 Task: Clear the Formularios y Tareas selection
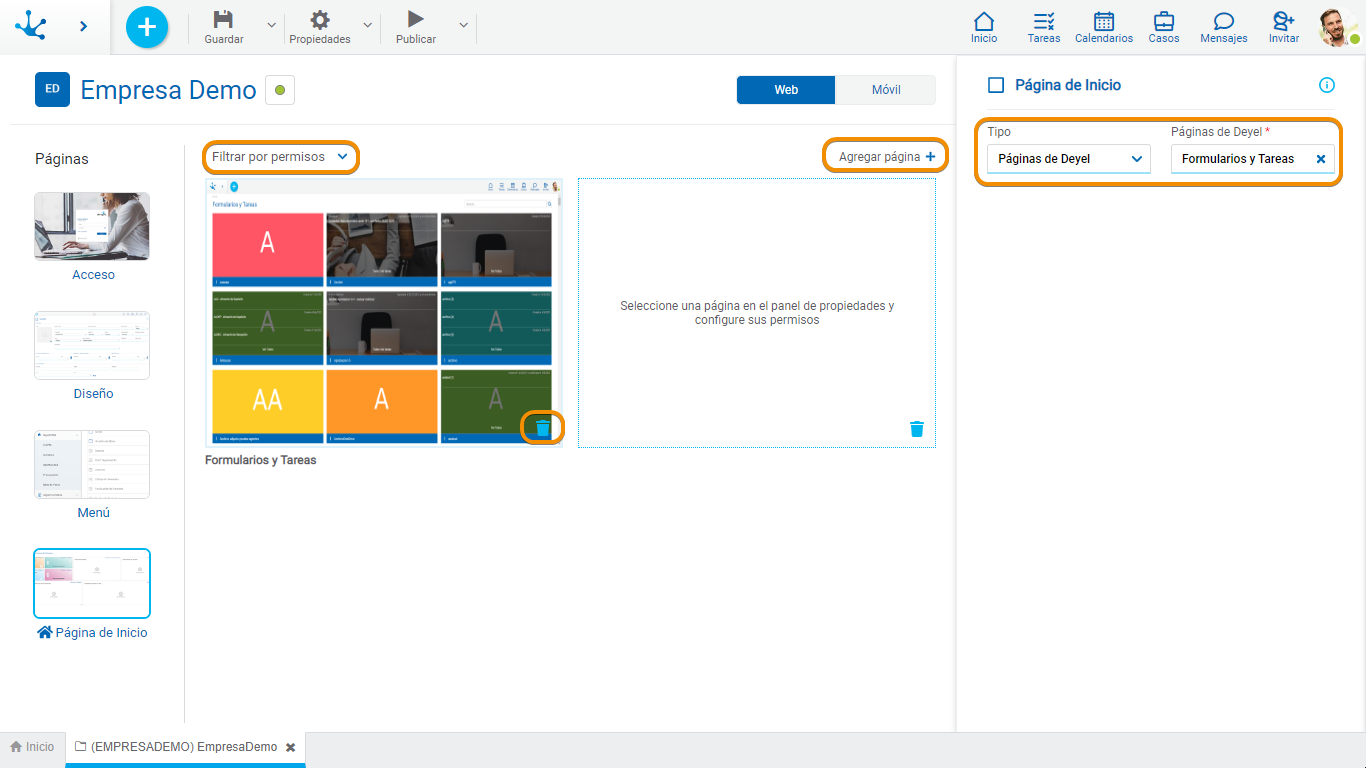pos(1320,159)
